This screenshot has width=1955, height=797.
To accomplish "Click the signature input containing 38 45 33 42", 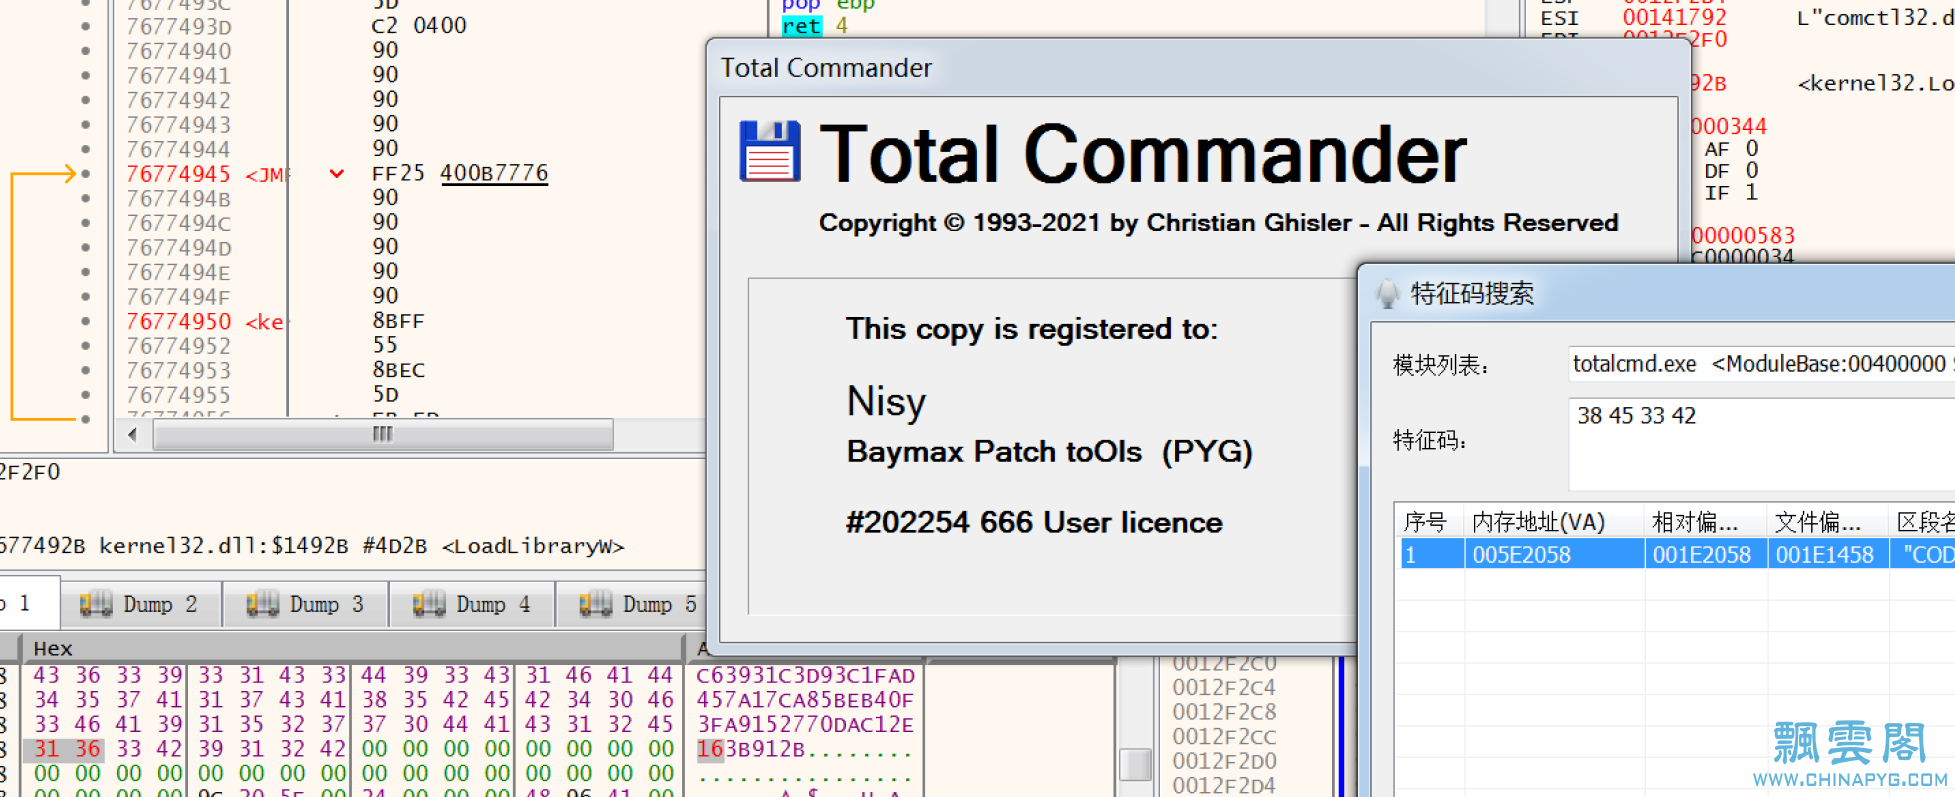I will [1761, 443].
